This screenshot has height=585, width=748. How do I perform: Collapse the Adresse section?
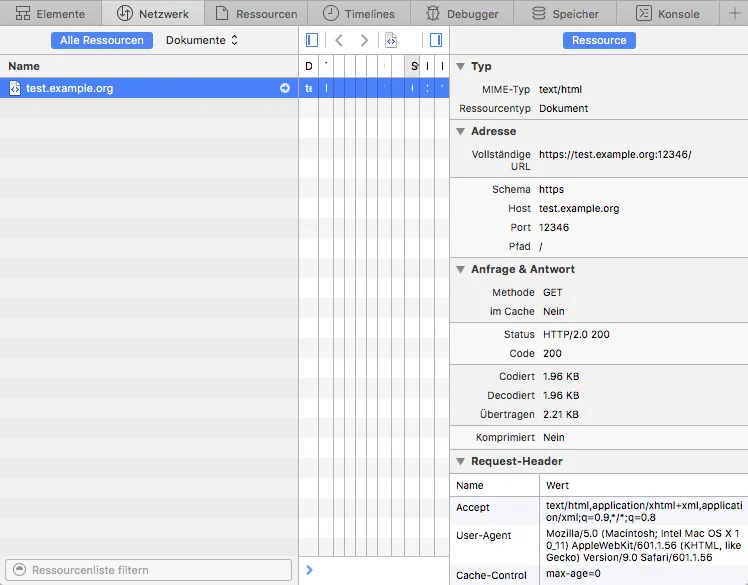pos(460,131)
